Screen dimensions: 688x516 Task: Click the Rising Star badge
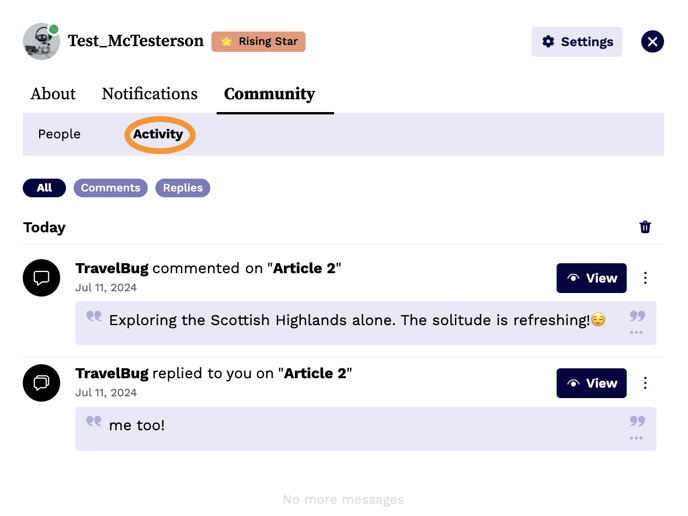(x=258, y=42)
